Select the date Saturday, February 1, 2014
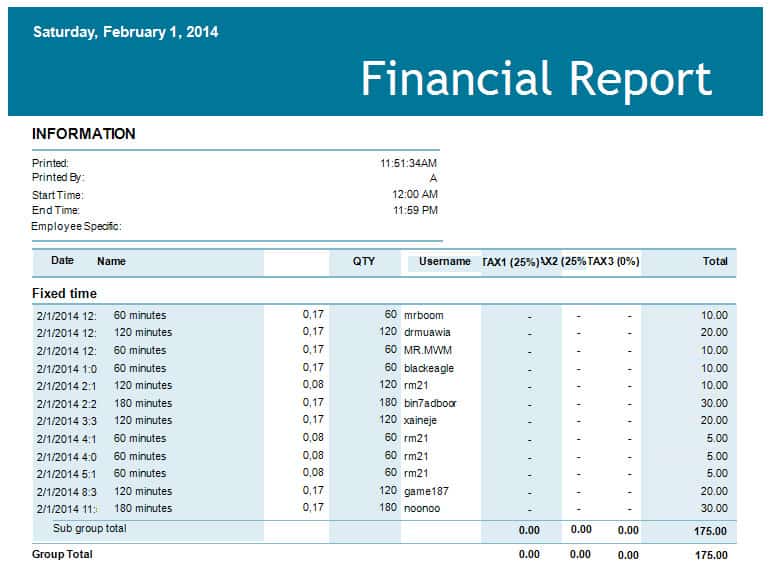Image resolution: width=769 pixels, height=565 pixels. click(126, 32)
